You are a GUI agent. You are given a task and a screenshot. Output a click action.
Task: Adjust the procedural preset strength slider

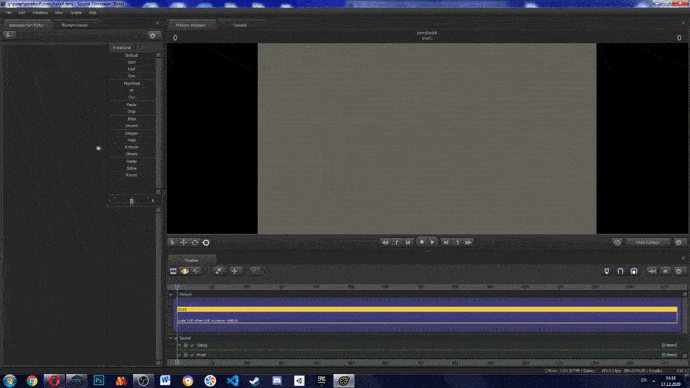132,201
